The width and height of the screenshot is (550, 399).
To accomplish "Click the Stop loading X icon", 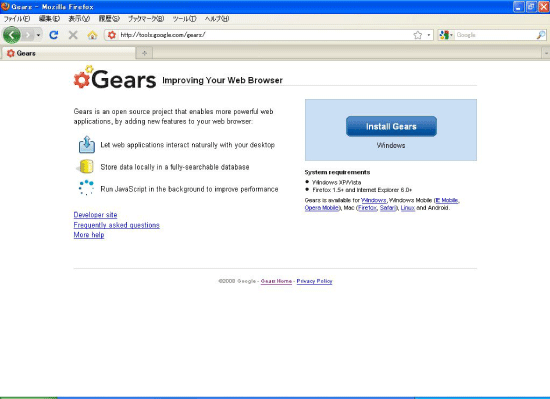I will click(73, 35).
